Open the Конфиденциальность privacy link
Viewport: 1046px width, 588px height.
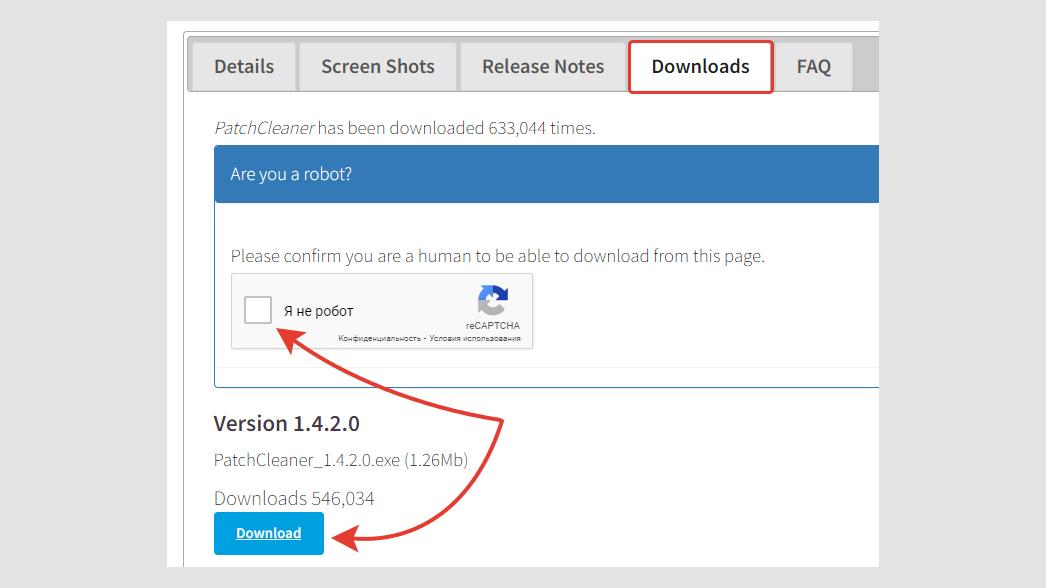pyautogui.click(x=379, y=338)
